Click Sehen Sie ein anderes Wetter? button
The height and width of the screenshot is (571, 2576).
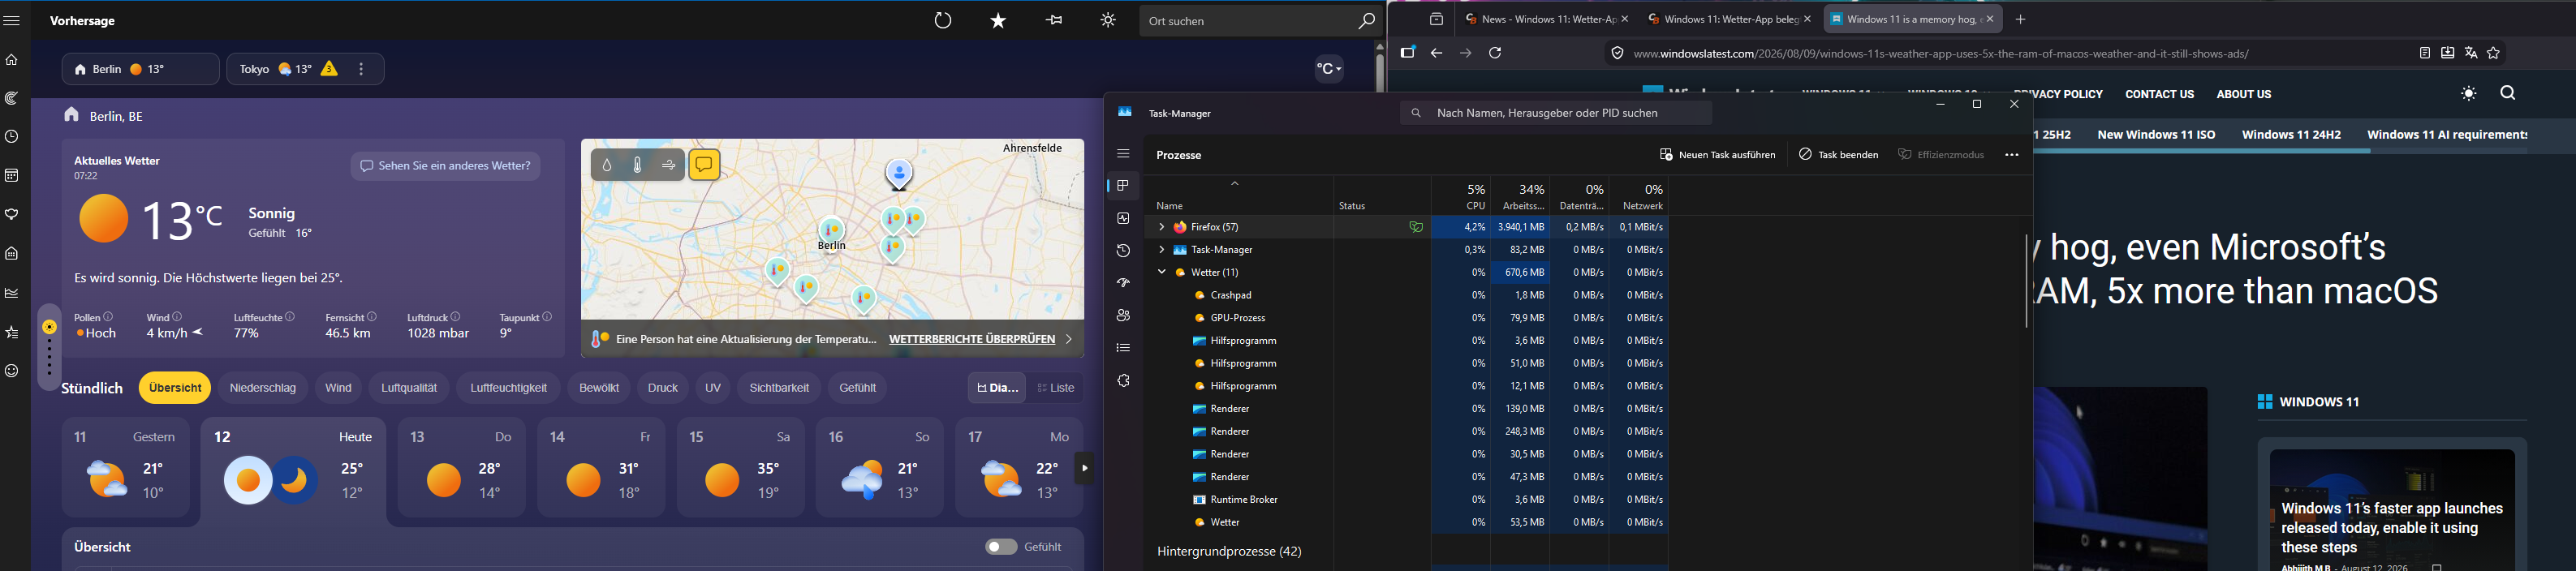coord(445,166)
